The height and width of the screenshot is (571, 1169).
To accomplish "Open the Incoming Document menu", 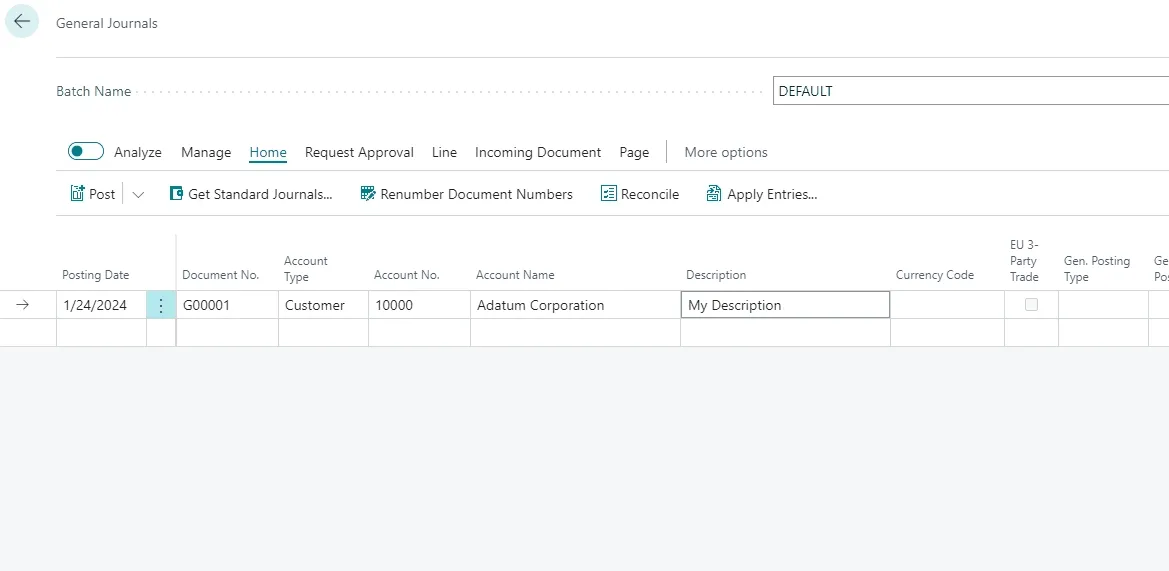I will 538,152.
